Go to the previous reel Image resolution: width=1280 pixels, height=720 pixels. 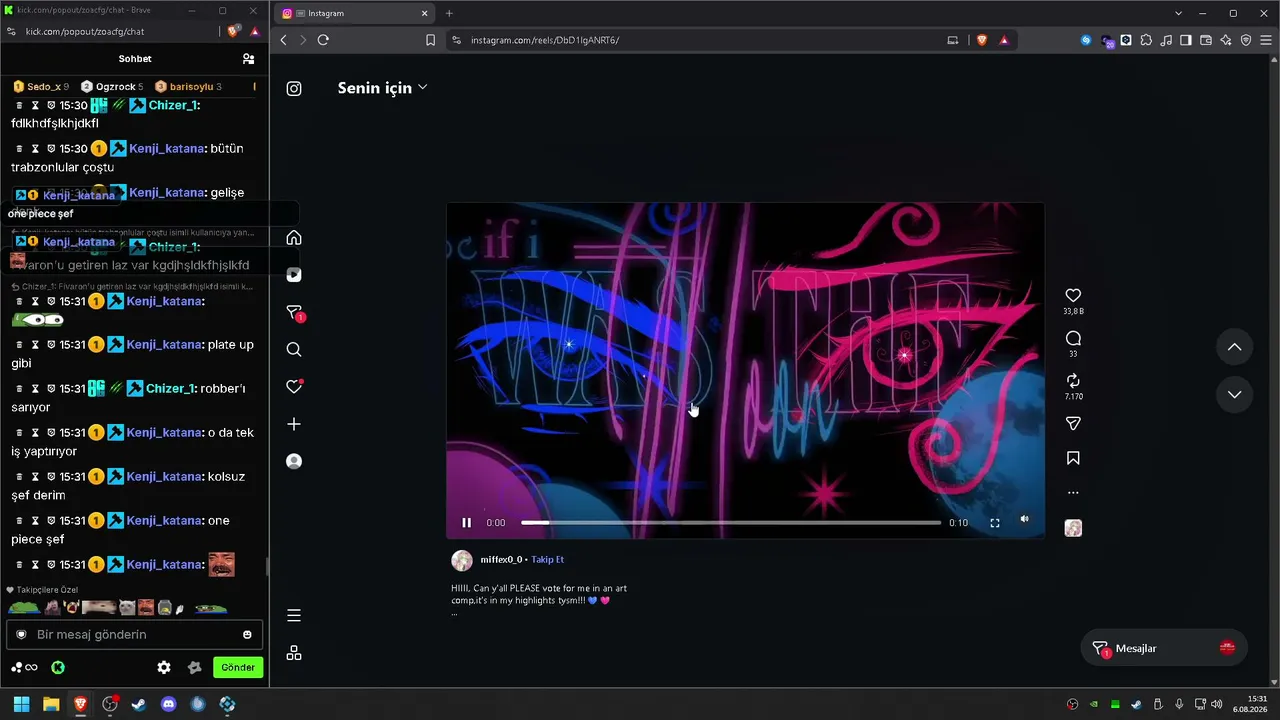click(x=1235, y=347)
